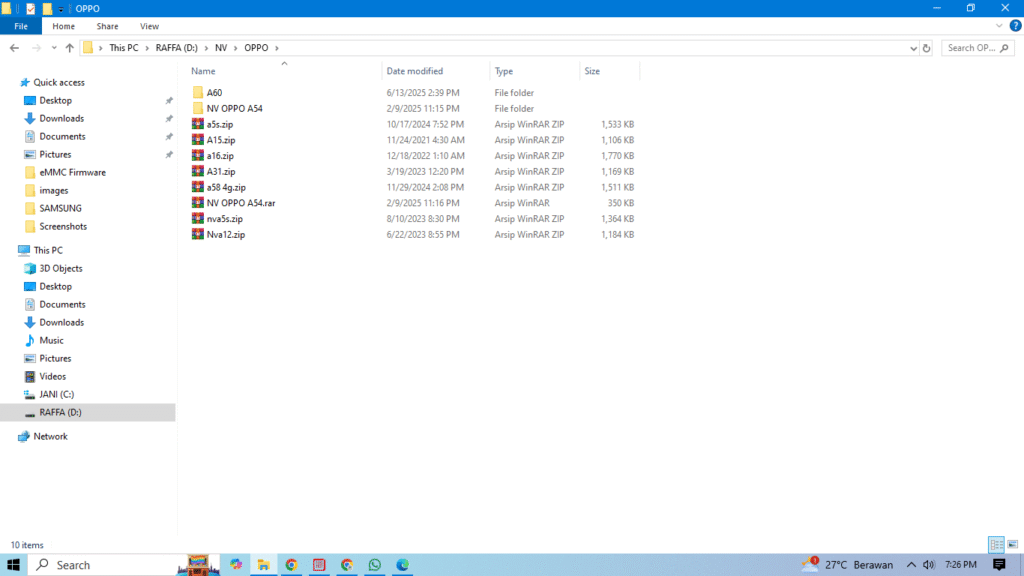Select the NV OPPO A54.rar archive icon
Screen dimensions: 1024x576
tap(198, 203)
